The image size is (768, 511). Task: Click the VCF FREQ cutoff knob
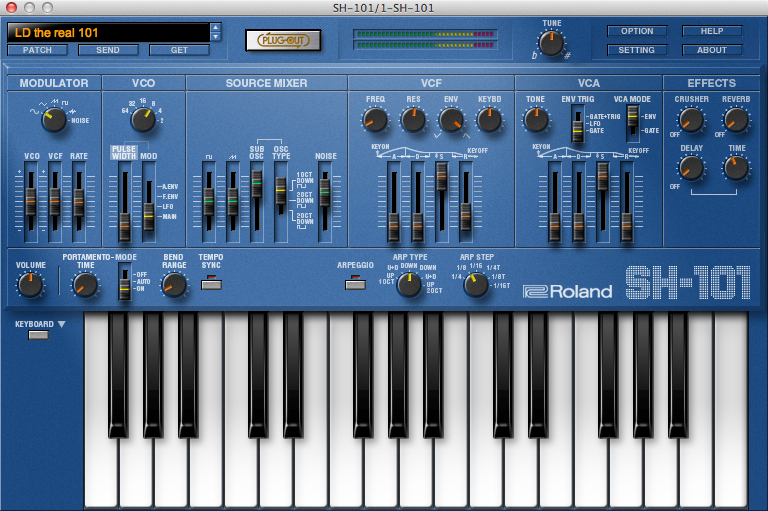click(375, 121)
